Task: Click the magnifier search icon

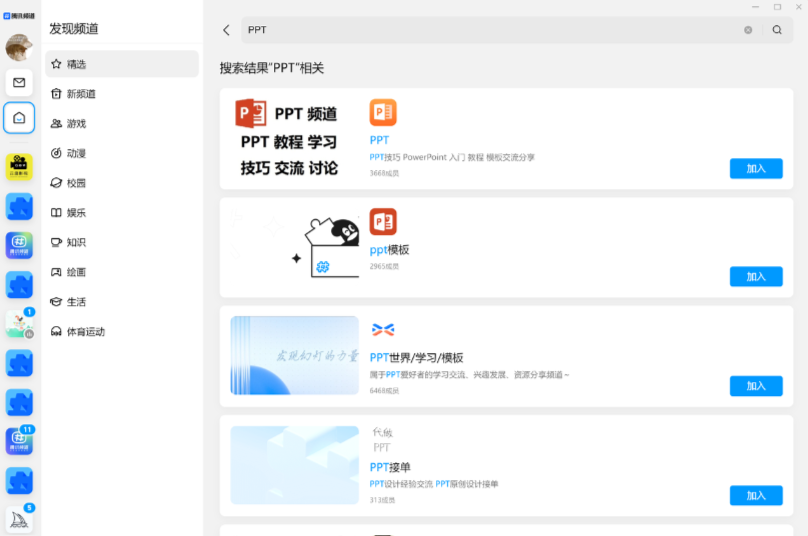Action: click(777, 30)
